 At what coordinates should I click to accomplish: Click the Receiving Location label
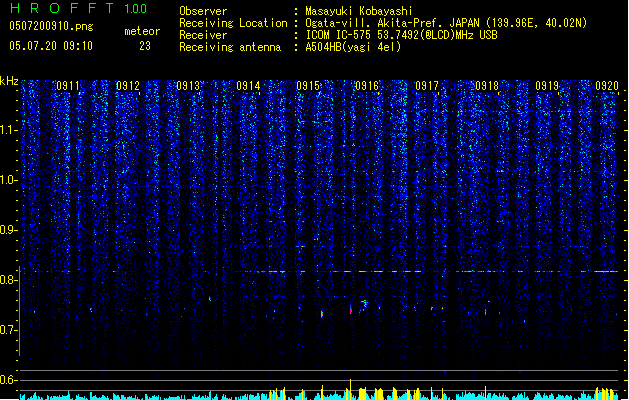coord(233,23)
